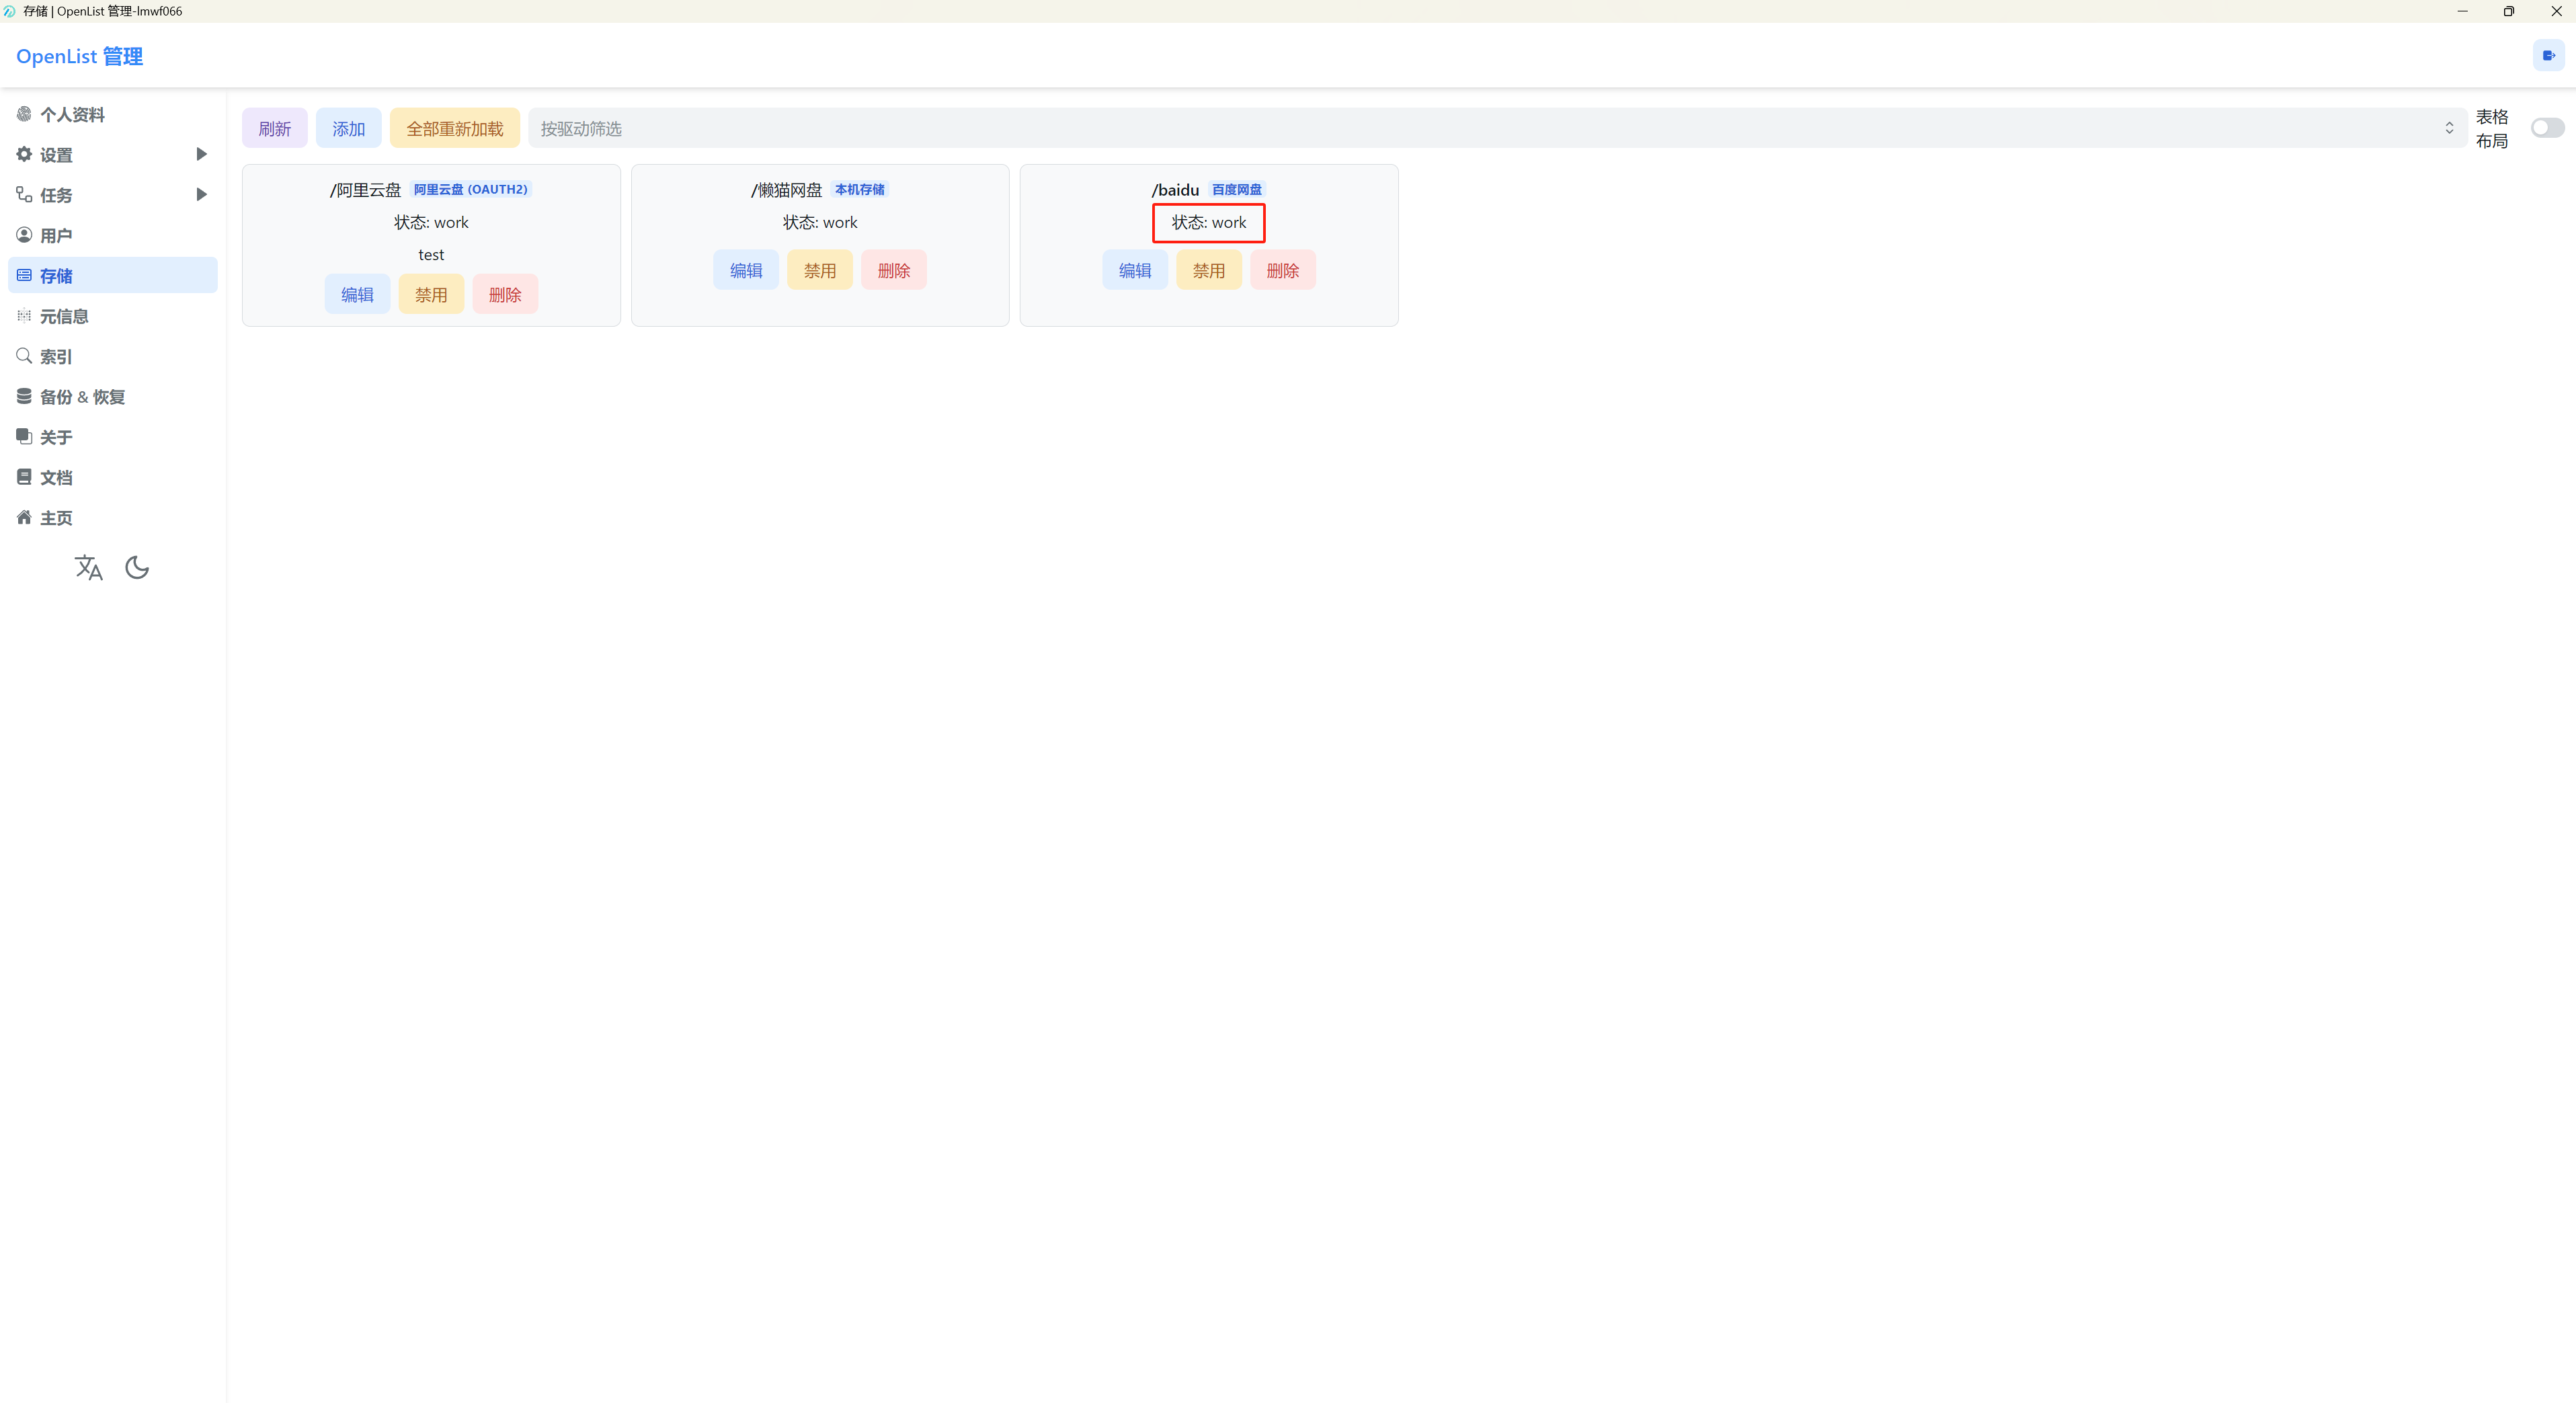Open the 用户 menu item
Viewport: 2576px width, 1403px height.
tap(113, 235)
